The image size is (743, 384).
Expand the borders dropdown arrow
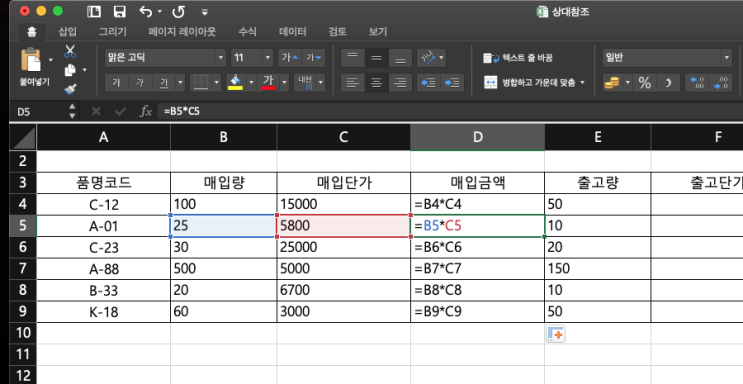pyautogui.click(x=217, y=82)
